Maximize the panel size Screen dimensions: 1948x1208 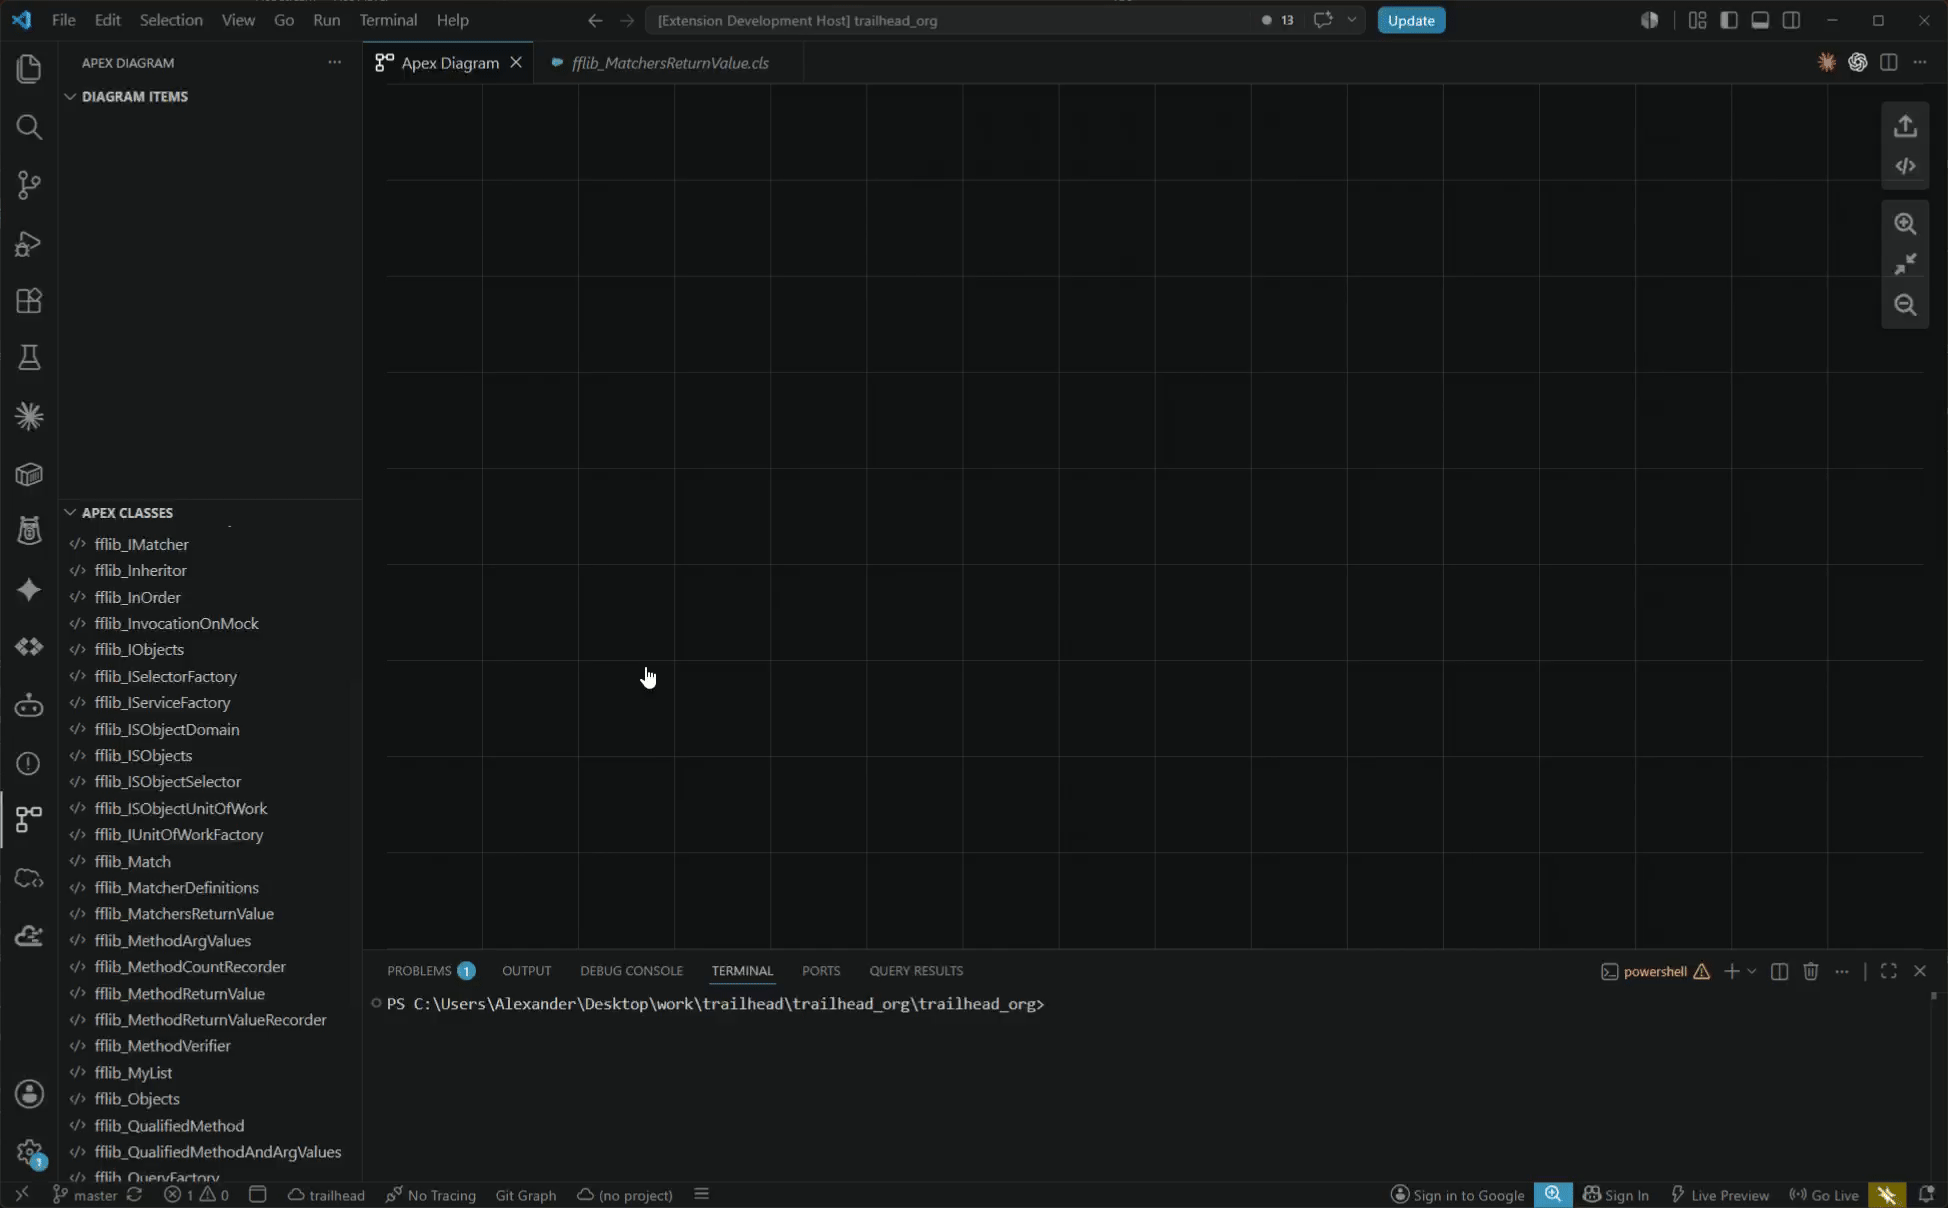1888,971
